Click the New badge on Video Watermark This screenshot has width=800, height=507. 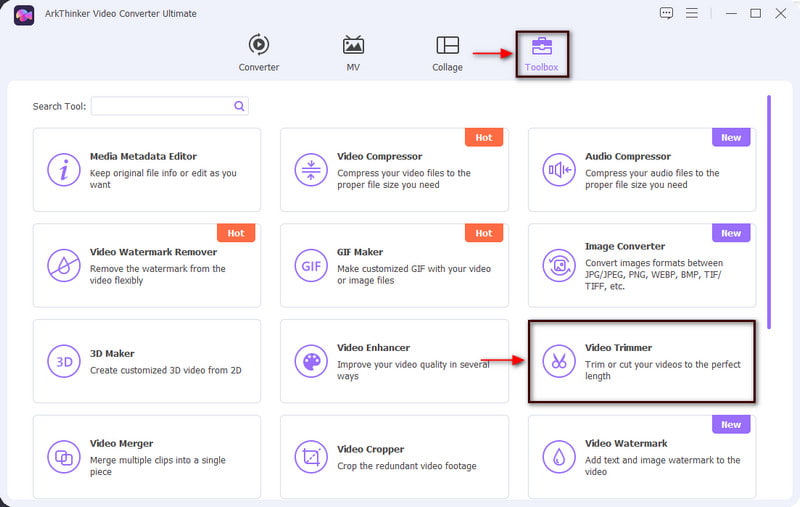point(731,424)
